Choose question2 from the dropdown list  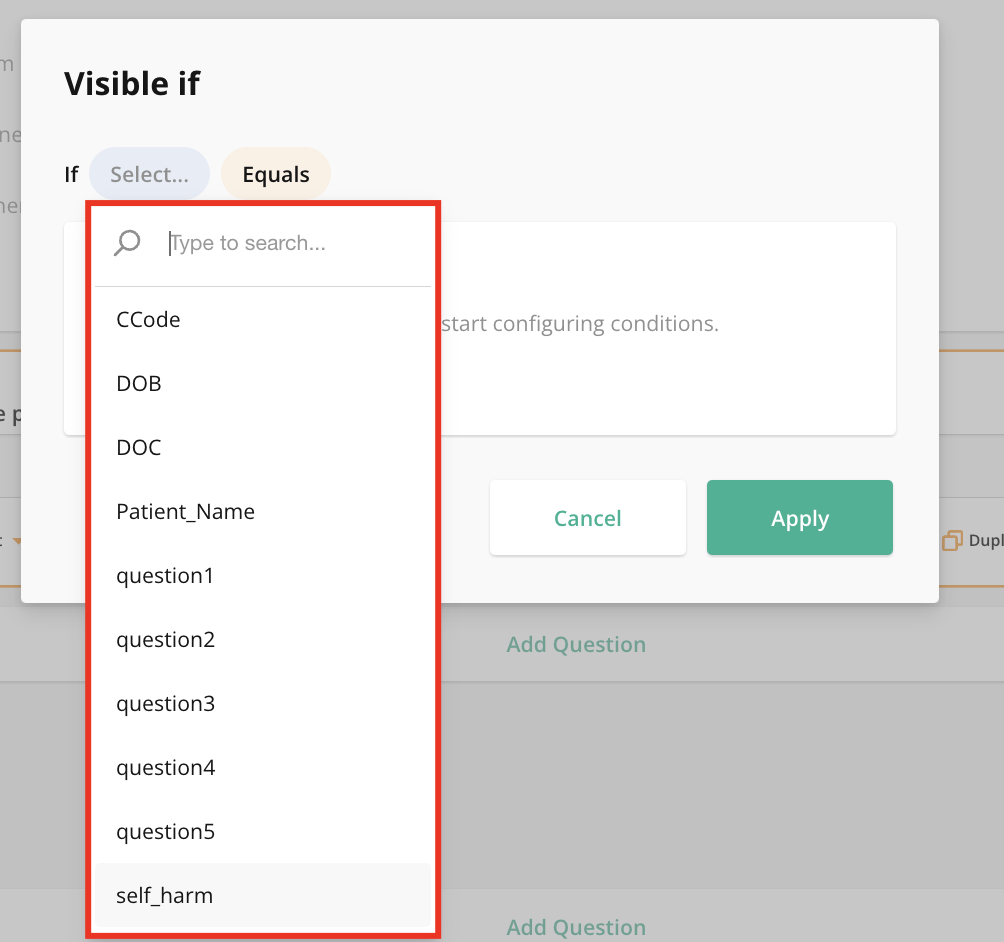(x=165, y=639)
